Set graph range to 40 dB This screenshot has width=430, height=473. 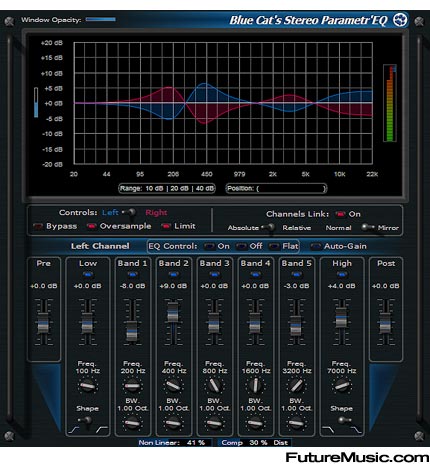[x=205, y=188]
